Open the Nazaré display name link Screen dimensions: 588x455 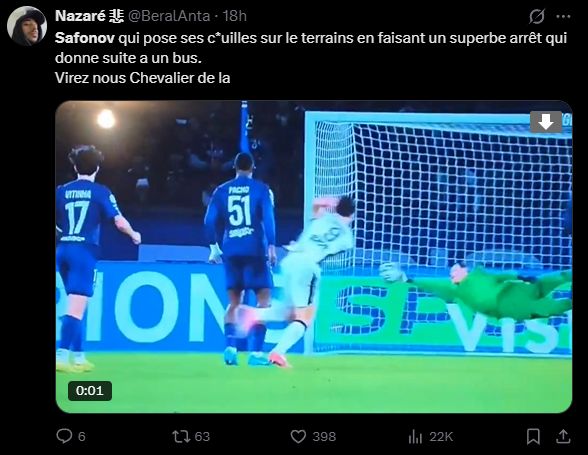click(89, 16)
